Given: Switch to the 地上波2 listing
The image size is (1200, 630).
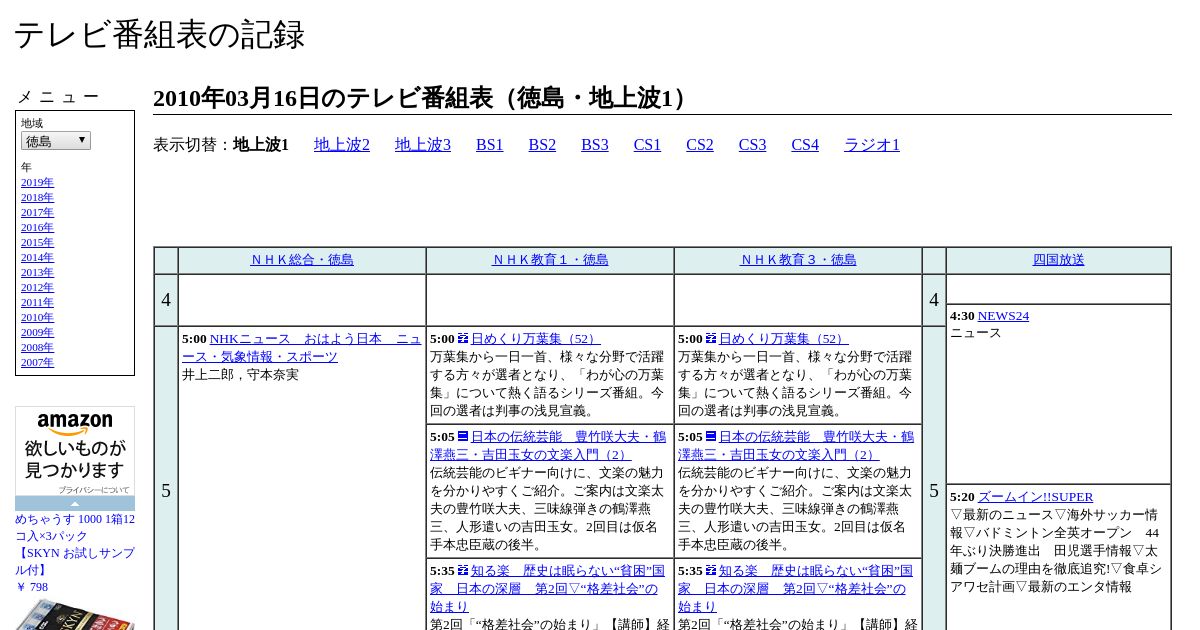Looking at the screenshot, I should (x=342, y=145).
